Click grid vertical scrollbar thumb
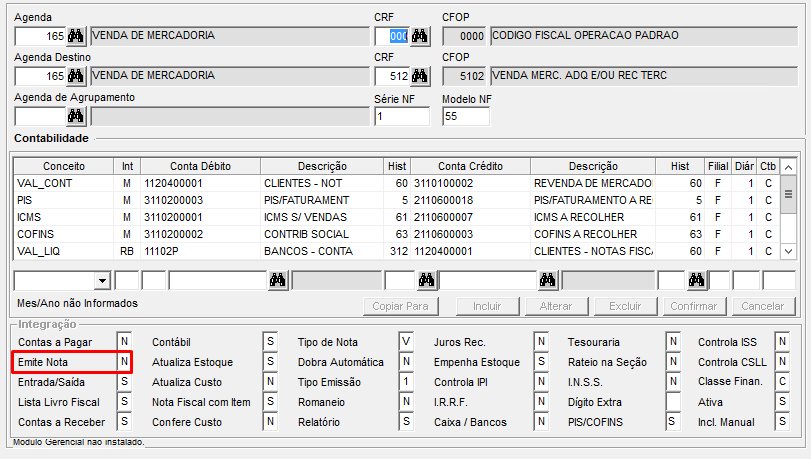Viewport: 811px width, 459px height. tap(788, 195)
